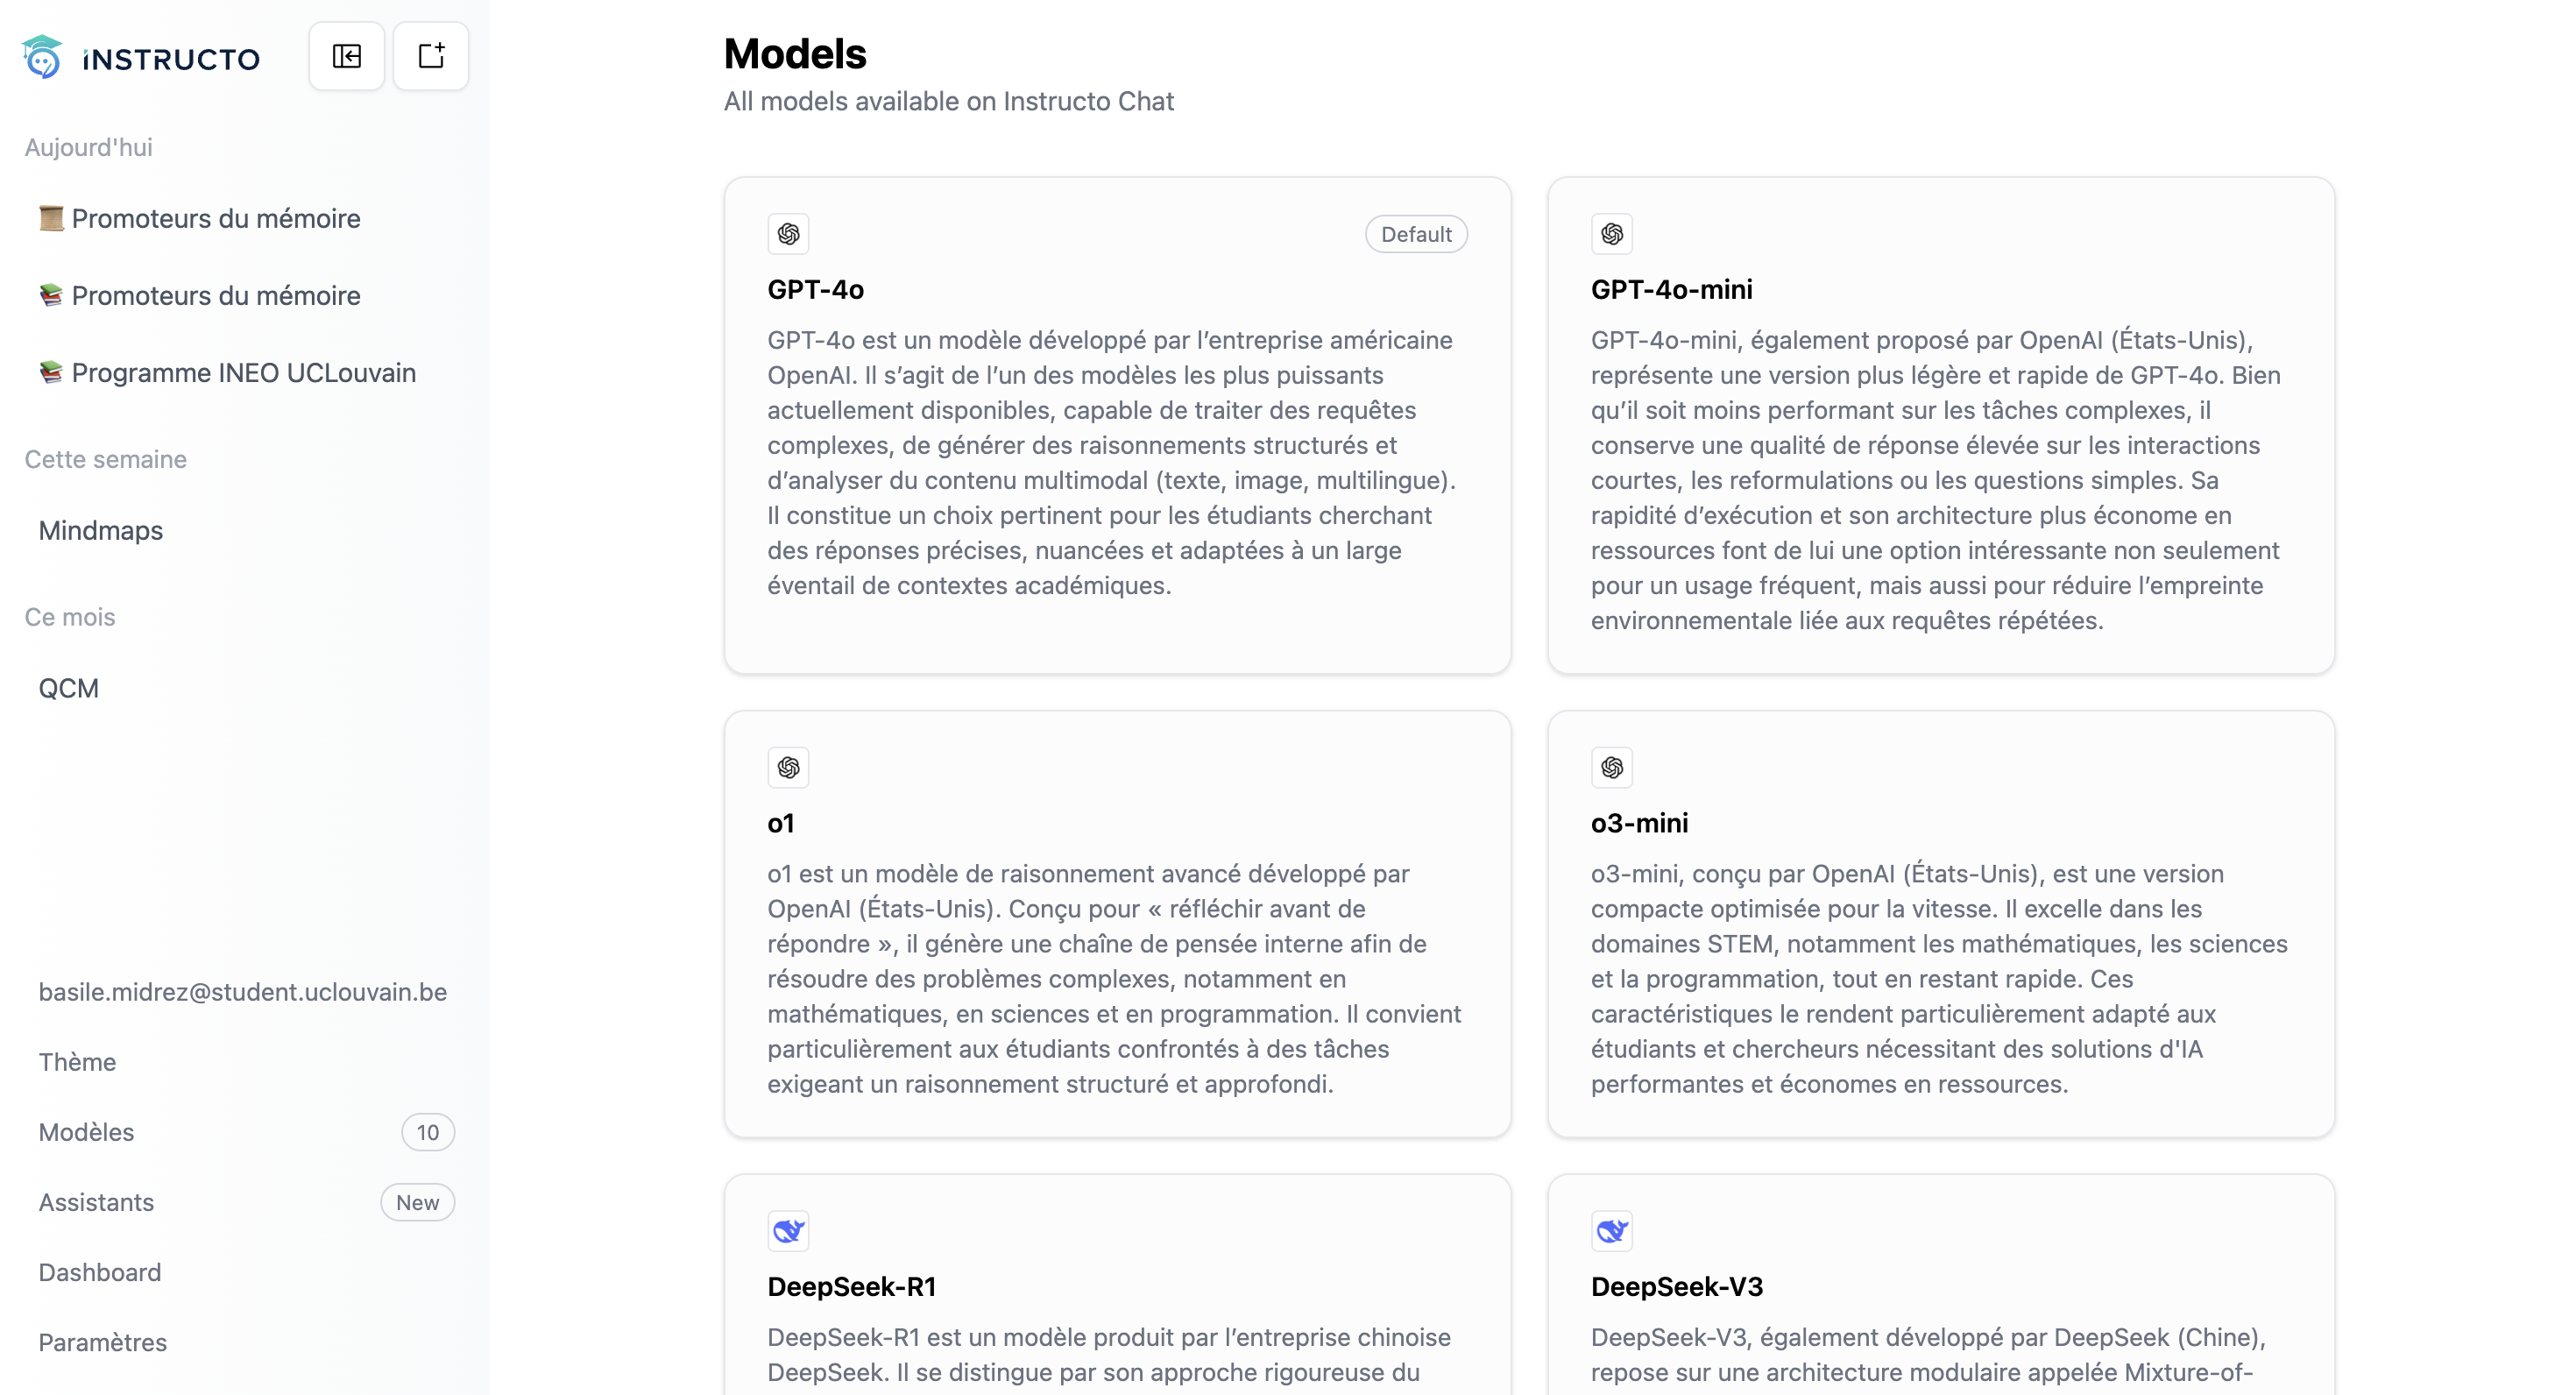Click the OpenAI icon on o3-mini card
The image size is (2576, 1395).
point(1611,767)
